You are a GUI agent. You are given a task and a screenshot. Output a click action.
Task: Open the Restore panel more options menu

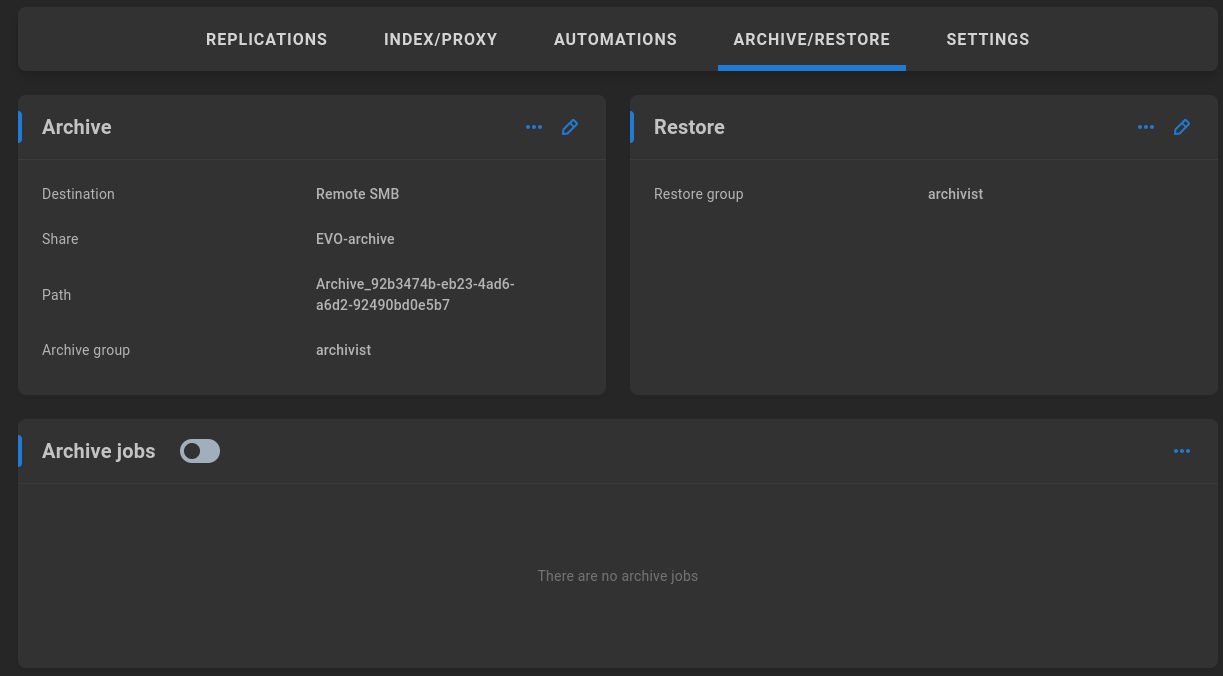pos(1146,127)
